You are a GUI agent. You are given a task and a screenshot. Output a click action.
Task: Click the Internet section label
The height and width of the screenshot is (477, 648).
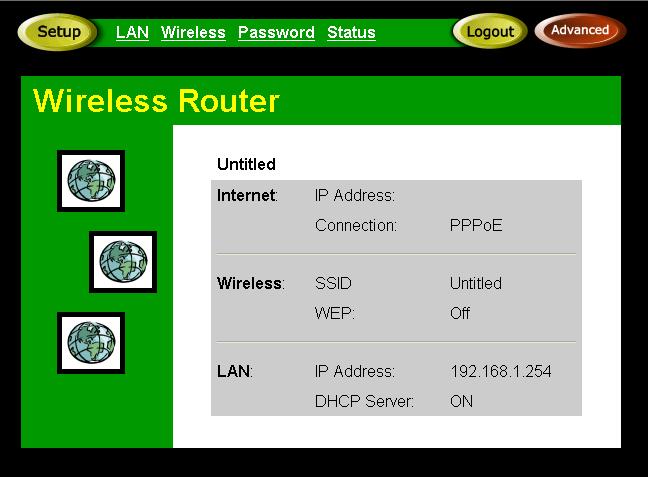coord(247,195)
